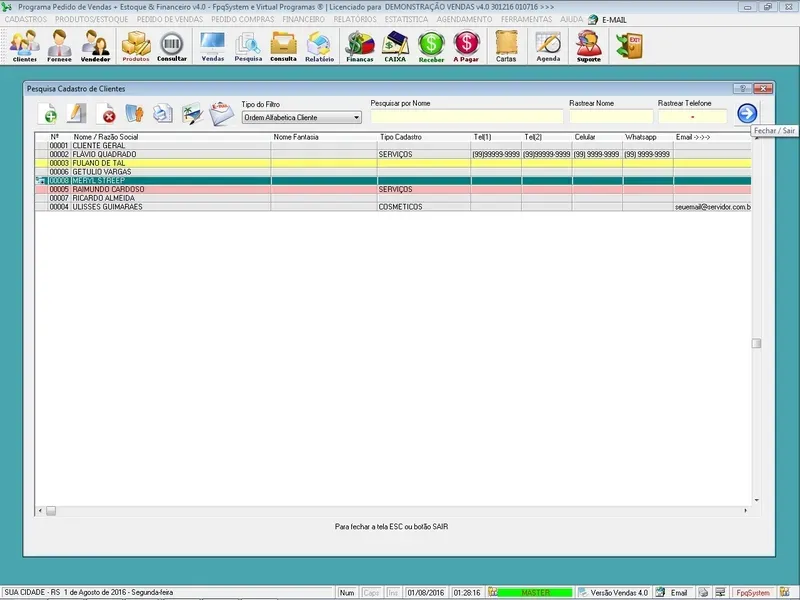Viewport: 800px width, 600px height.
Task: Open the Clientes module in the toolbar
Action: point(24,45)
